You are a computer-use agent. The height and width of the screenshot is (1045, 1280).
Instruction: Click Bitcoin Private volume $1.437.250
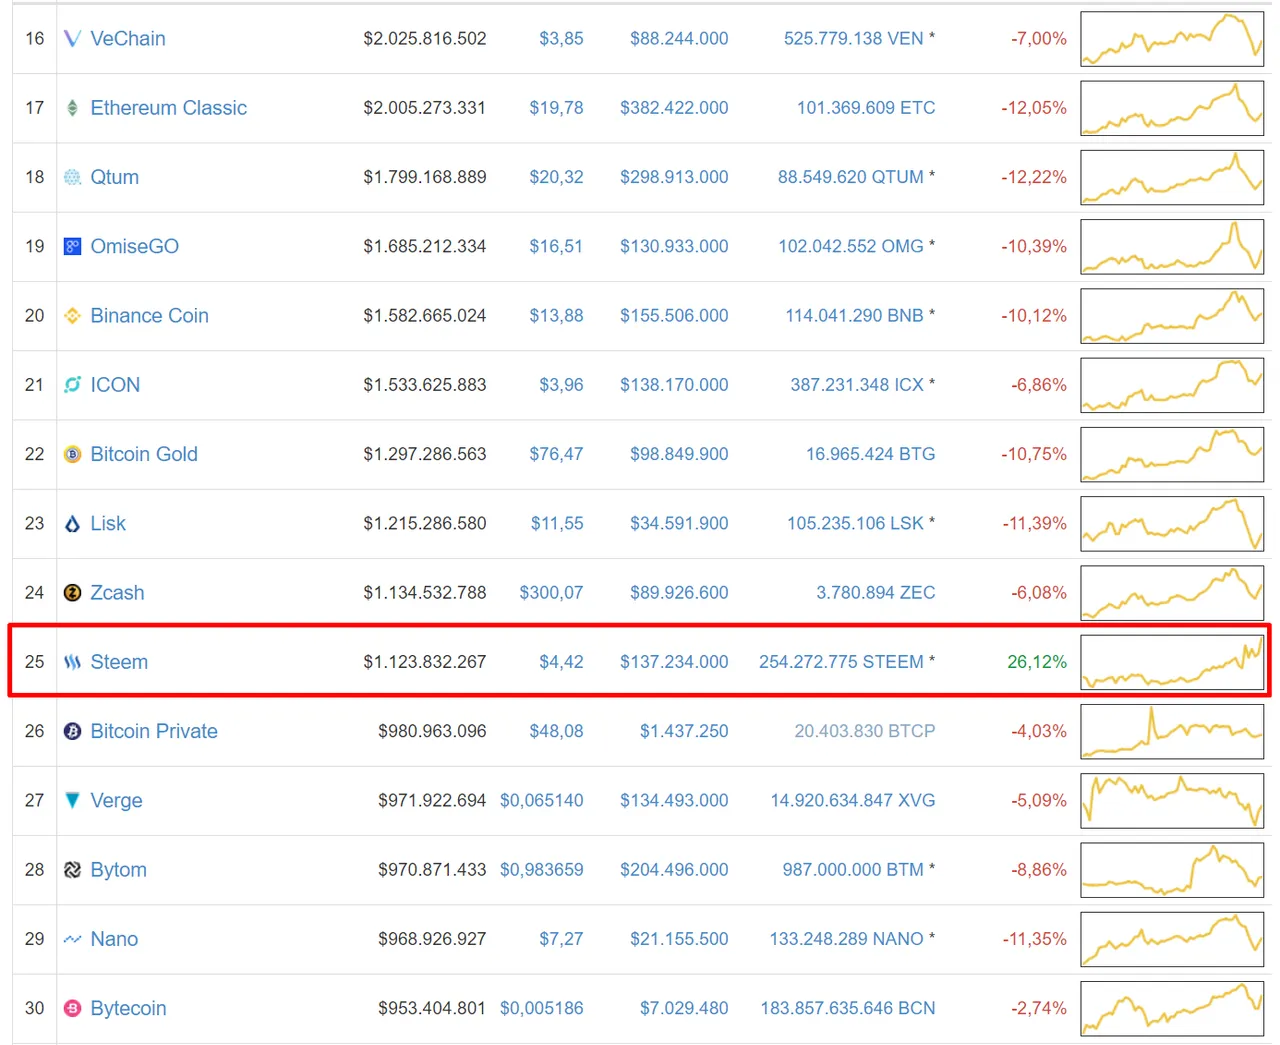coord(684,731)
